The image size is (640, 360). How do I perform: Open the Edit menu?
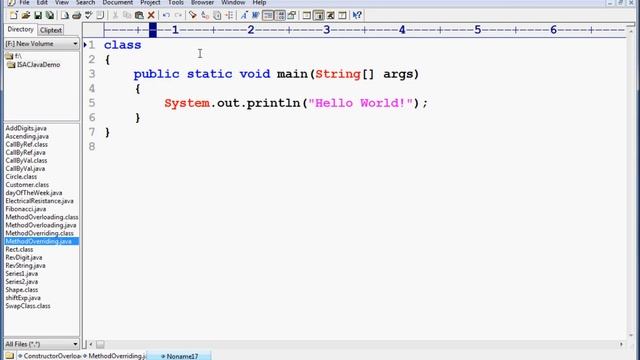click(x=42, y=2)
